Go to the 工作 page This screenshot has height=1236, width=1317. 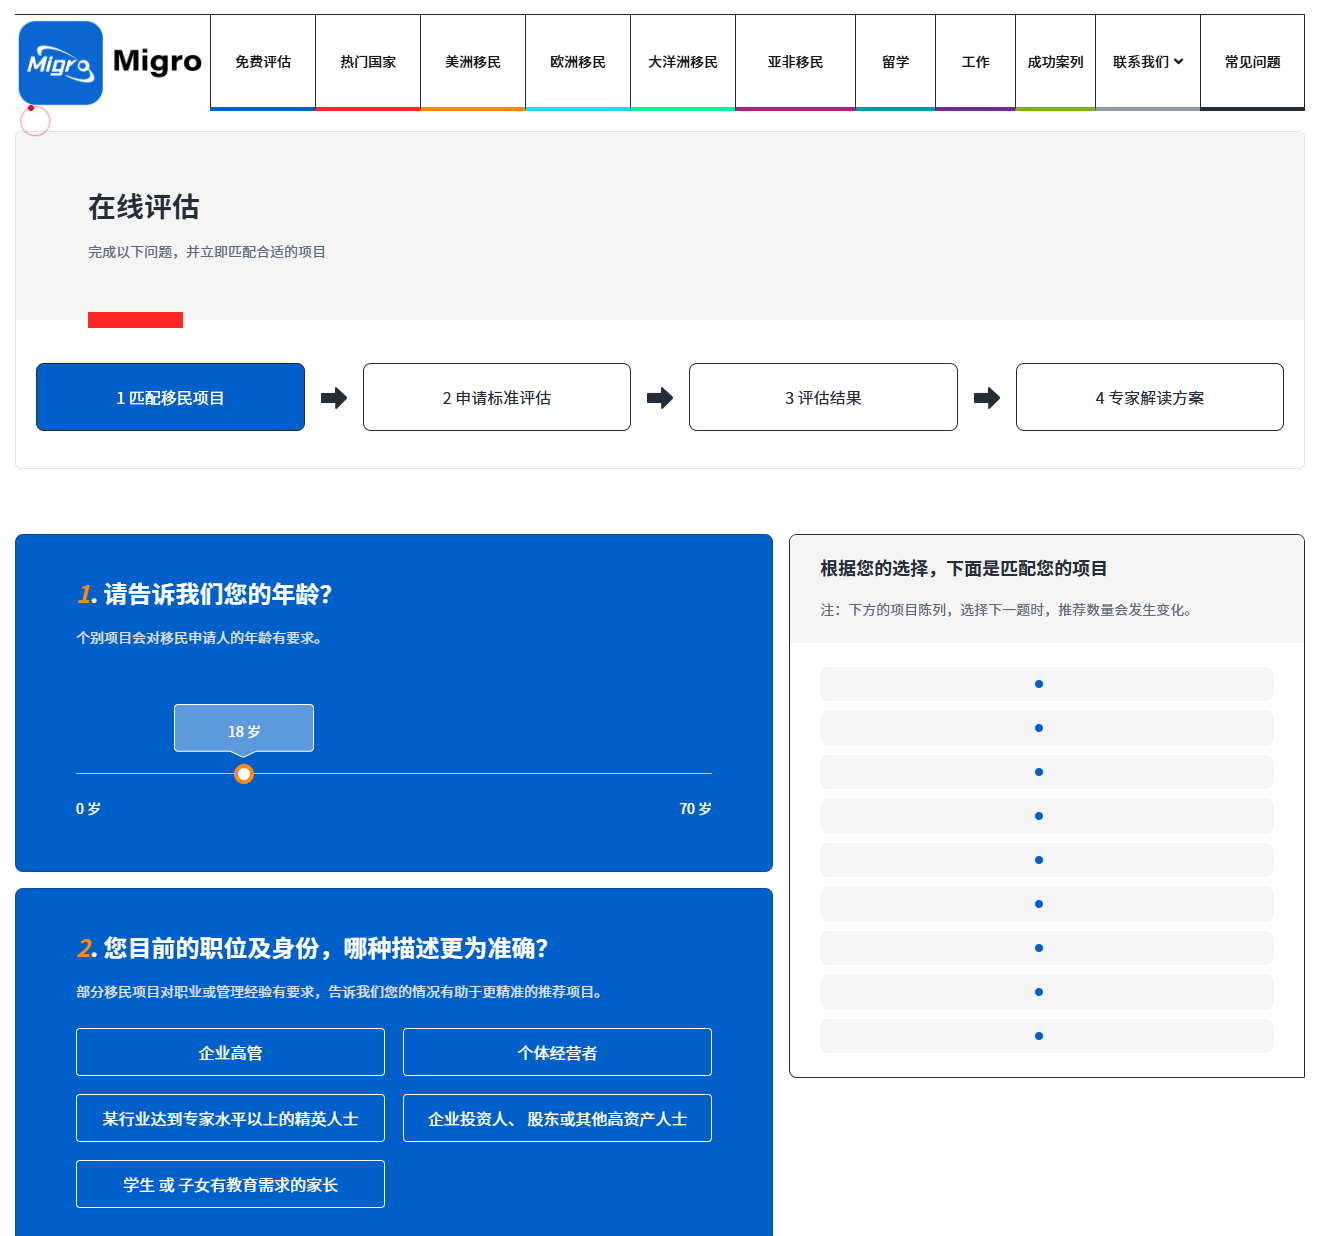tap(976, 62)
